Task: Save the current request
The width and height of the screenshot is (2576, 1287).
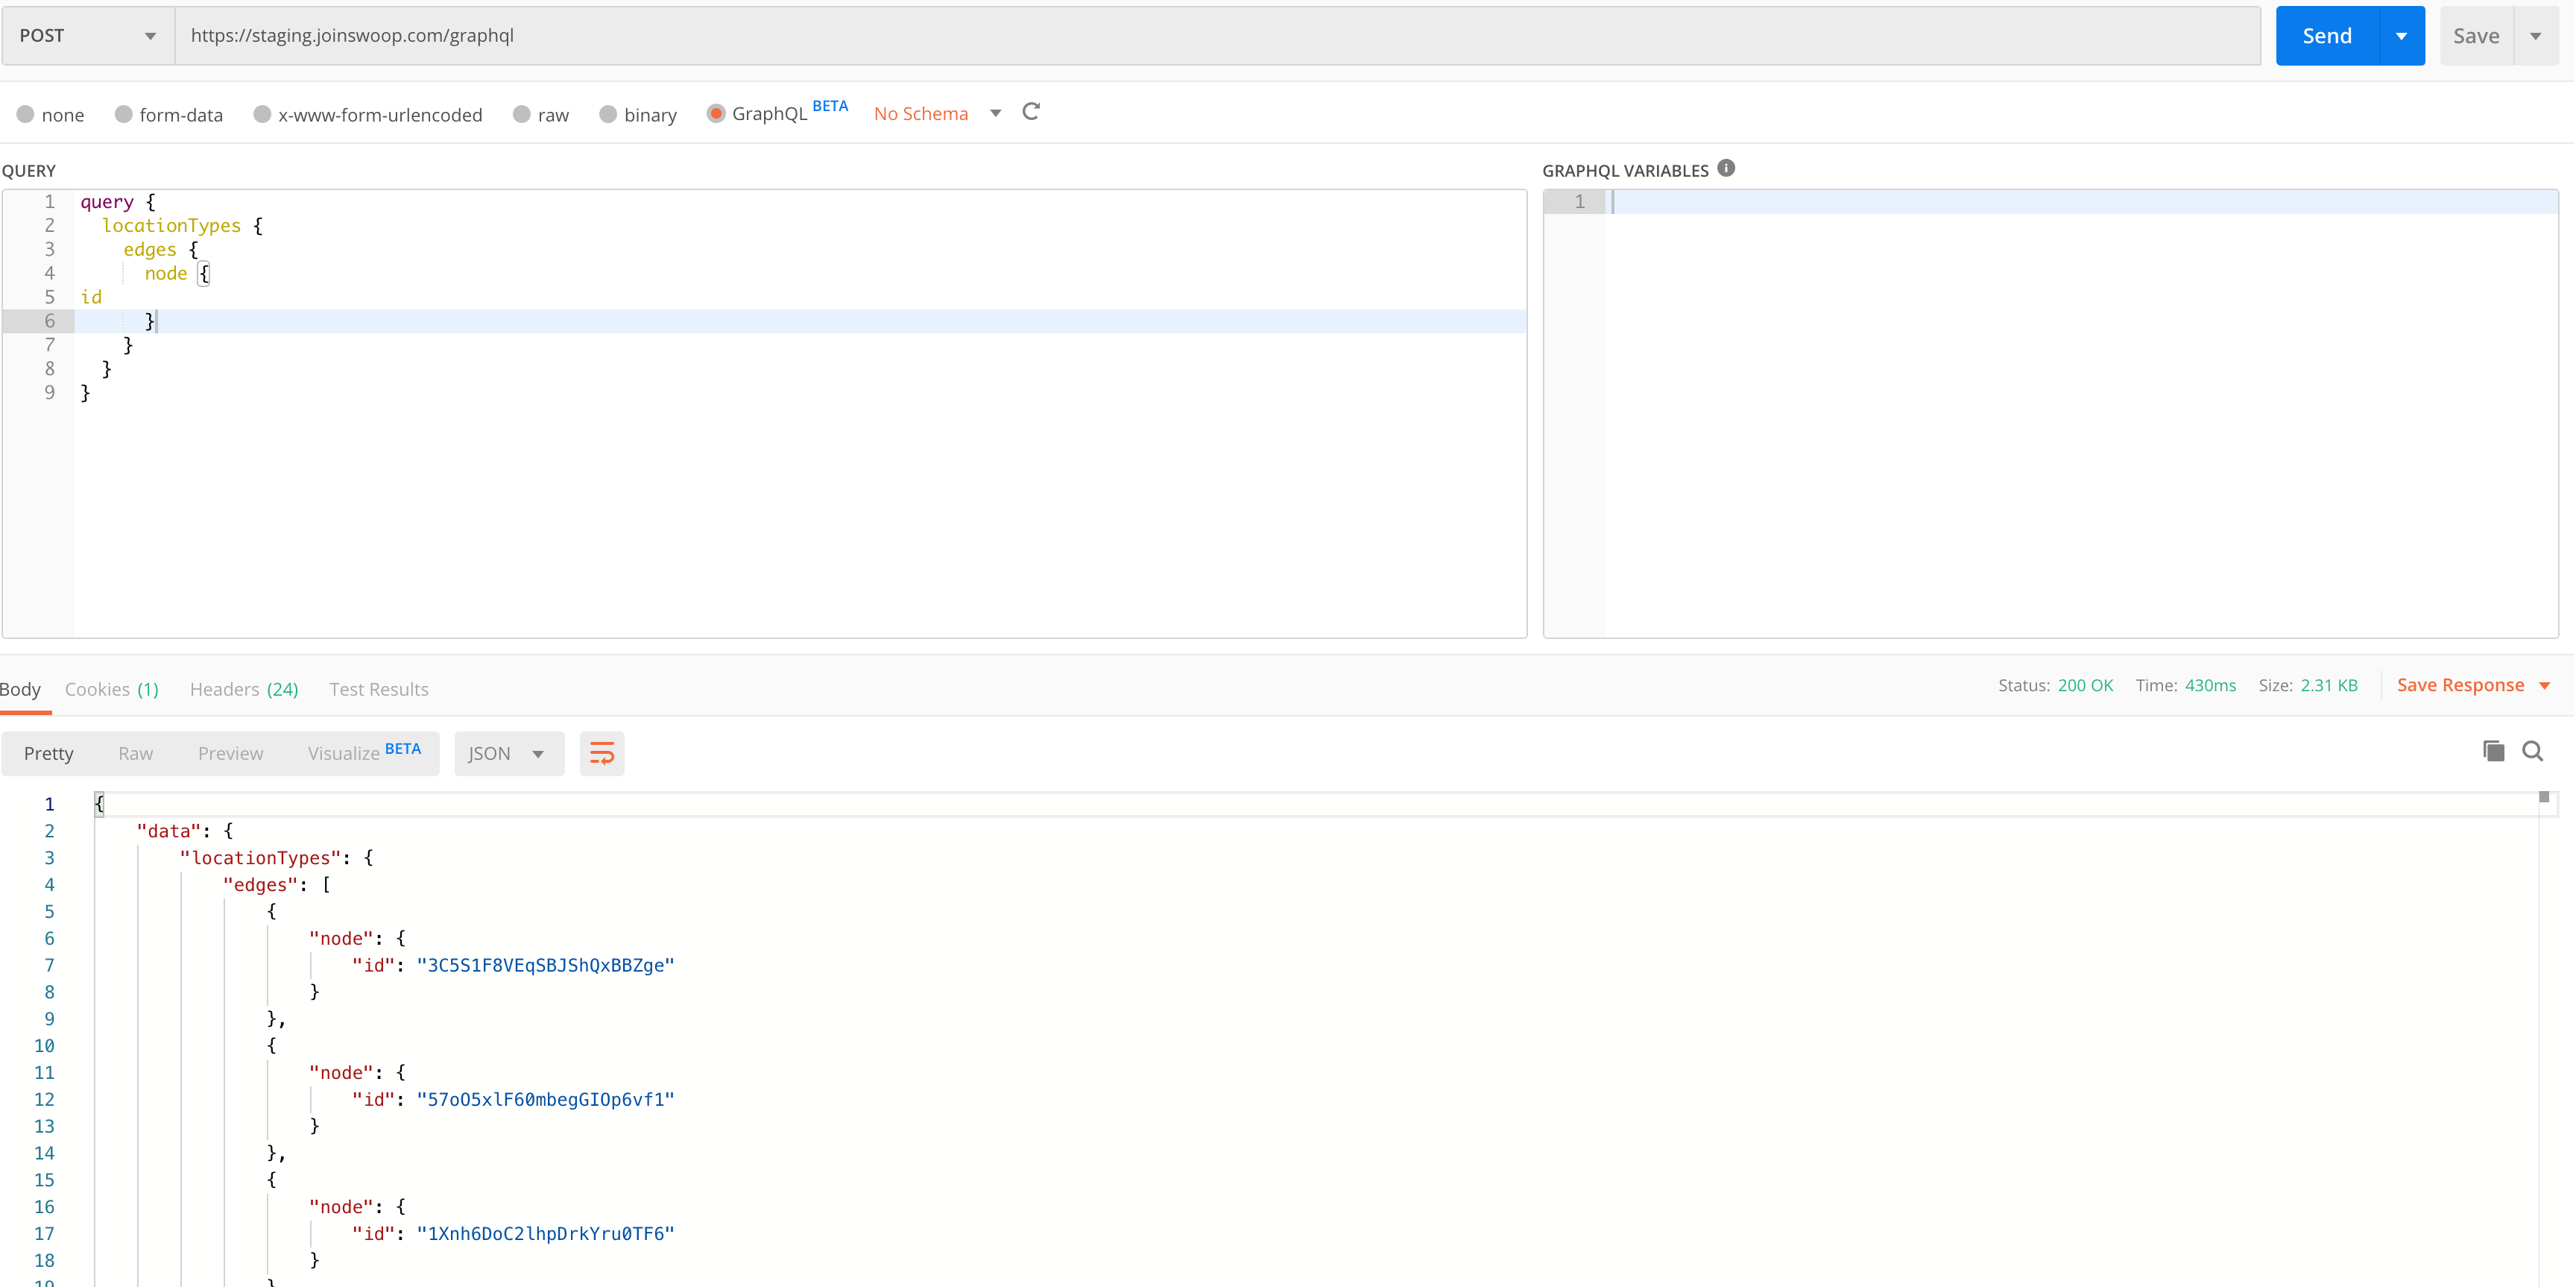Action: pos(2477,35)
